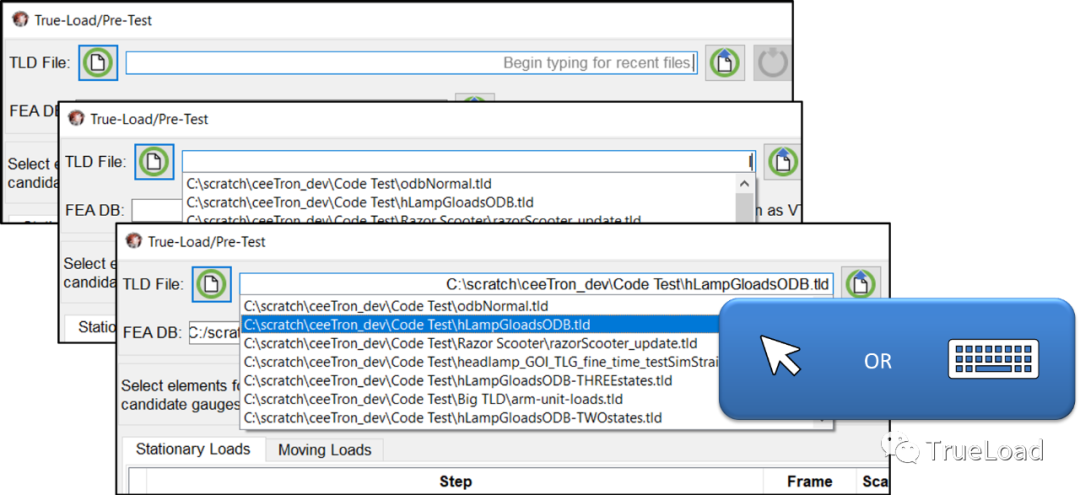Image resolution: width=1080 pixels, height=495 pixels.
Task: Click scroll up arrow in middle window dropdown
Action: pos(744,184)
